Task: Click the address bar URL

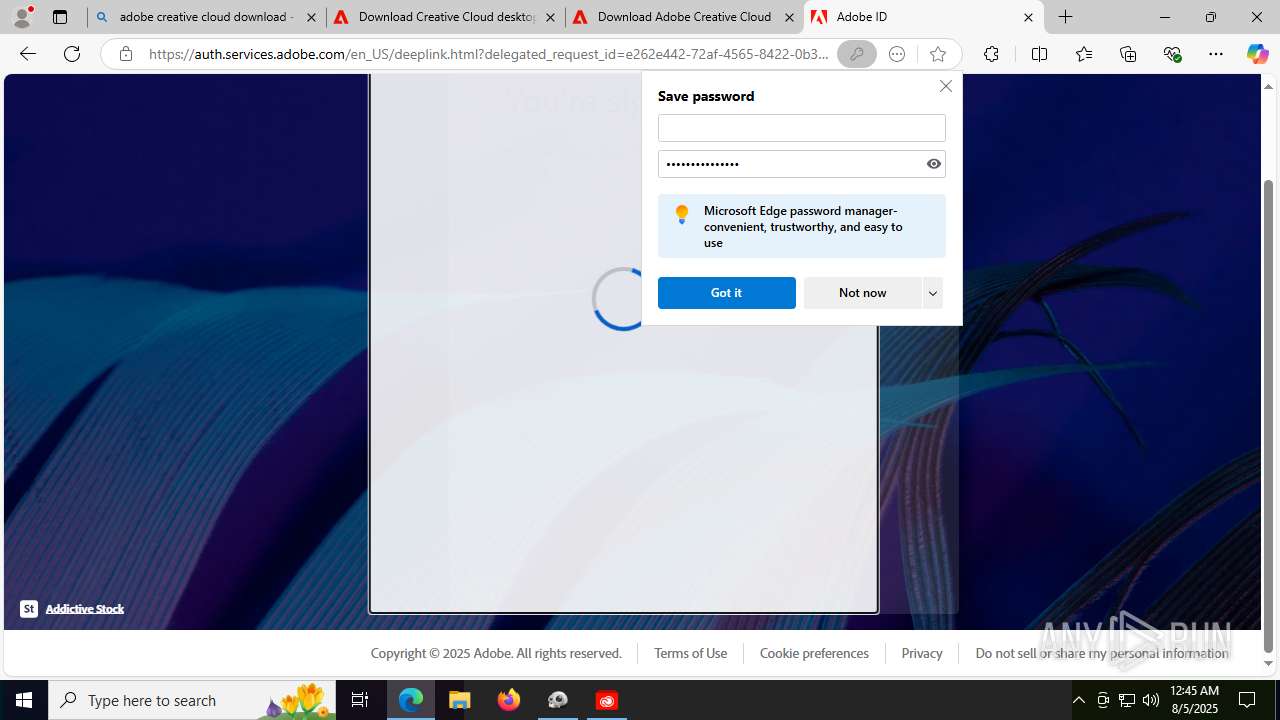Action: pos(488,54)
